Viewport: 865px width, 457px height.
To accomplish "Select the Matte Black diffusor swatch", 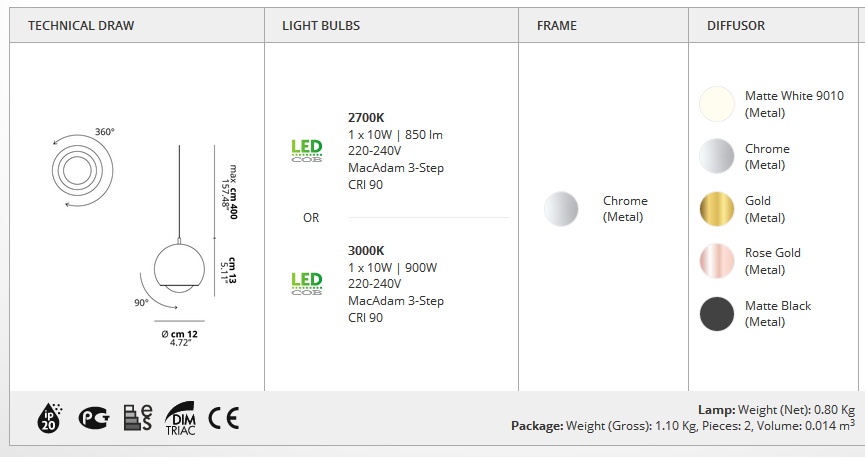I will [x=717, y=313].
